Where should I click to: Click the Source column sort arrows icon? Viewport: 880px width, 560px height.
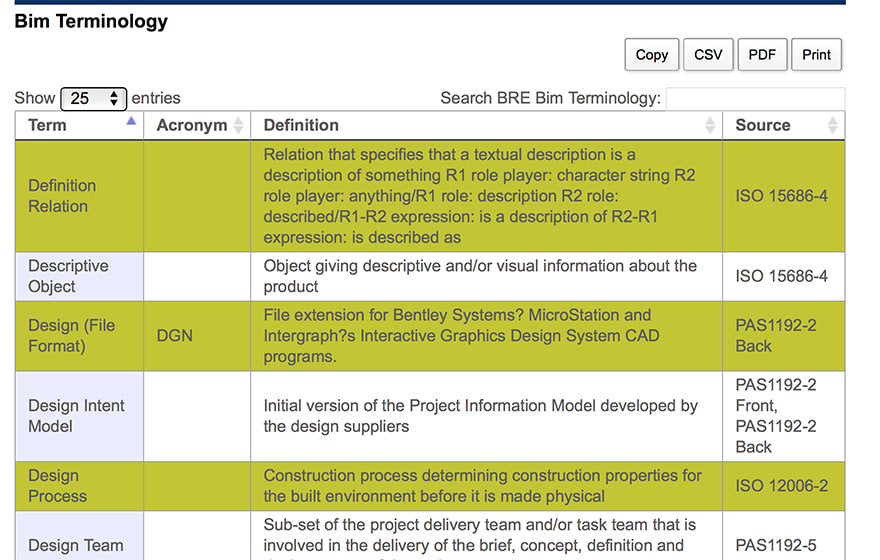click(833, 125)
